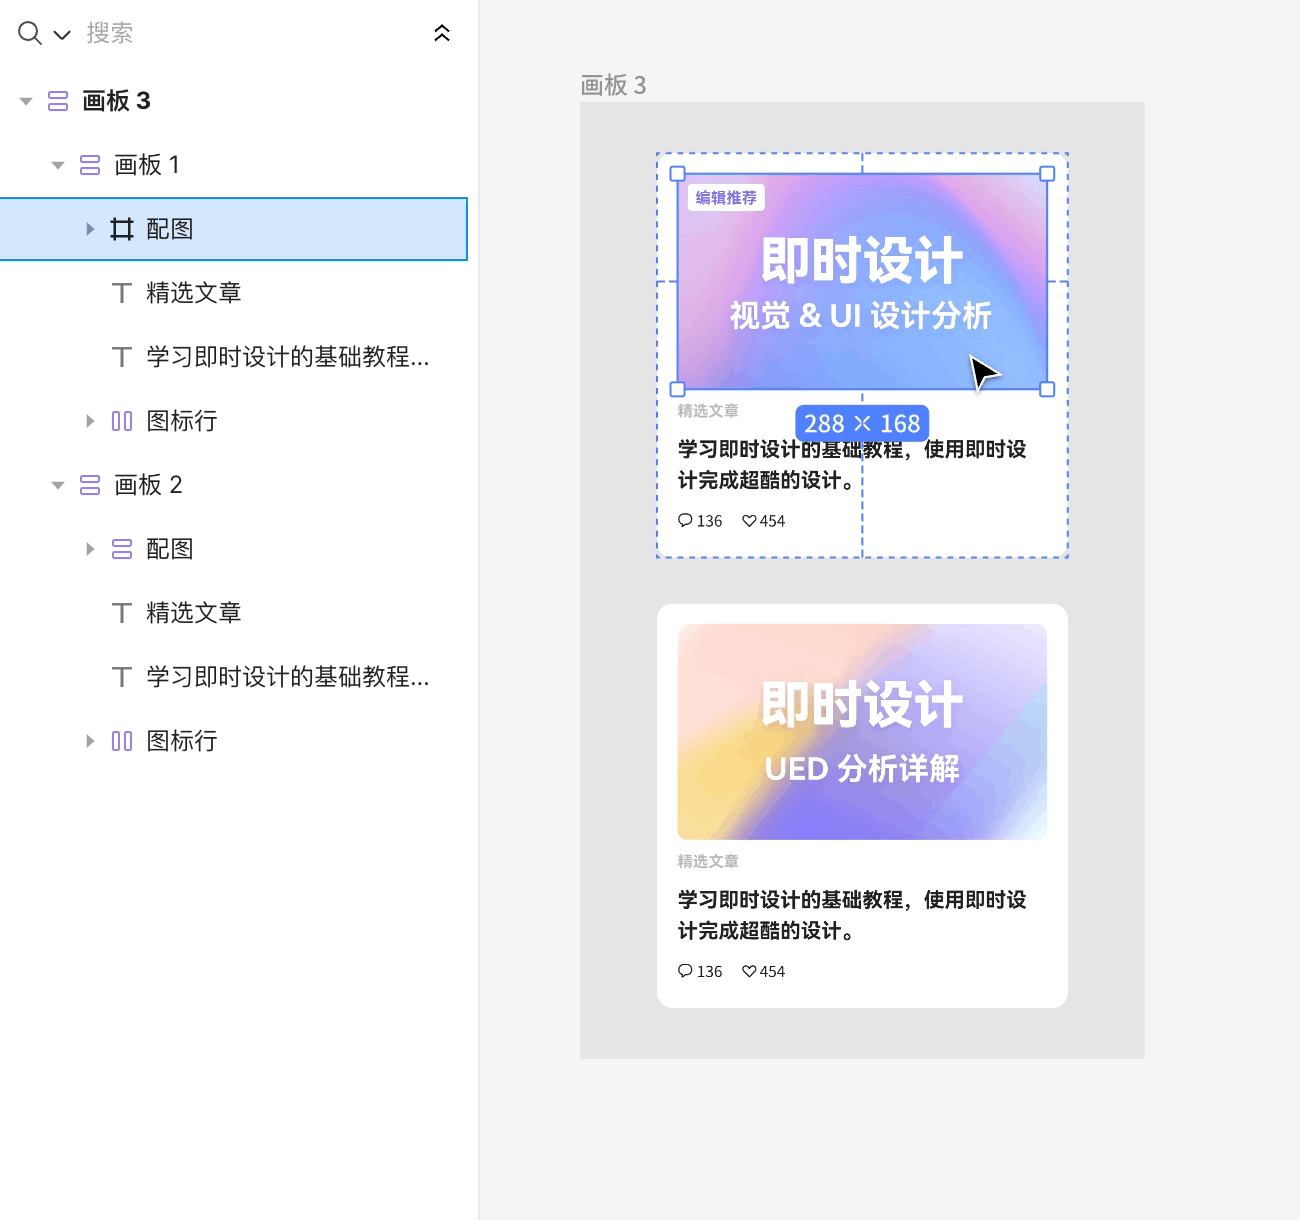This screenshot has width=1300, height=1220.
Task: Click auto-layout icon of 配图 under 画板 2
Action: (x=122, y=549)
